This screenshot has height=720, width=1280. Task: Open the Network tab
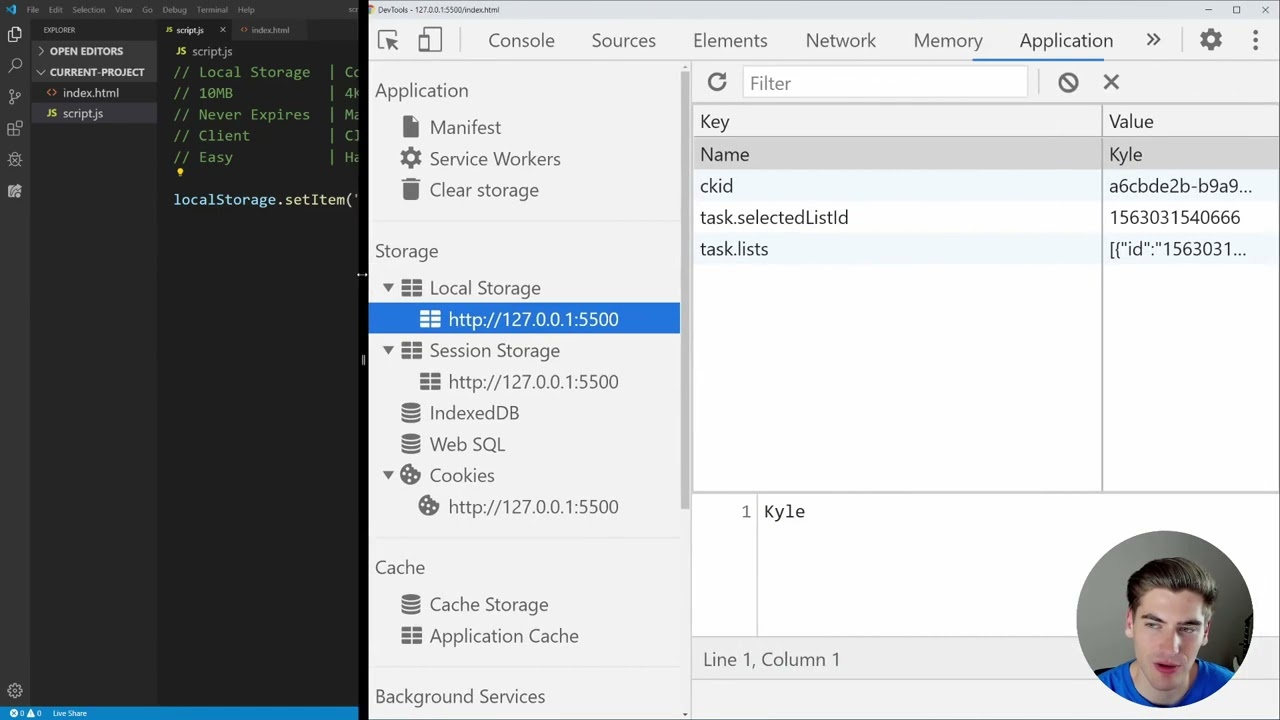point(840,40)
